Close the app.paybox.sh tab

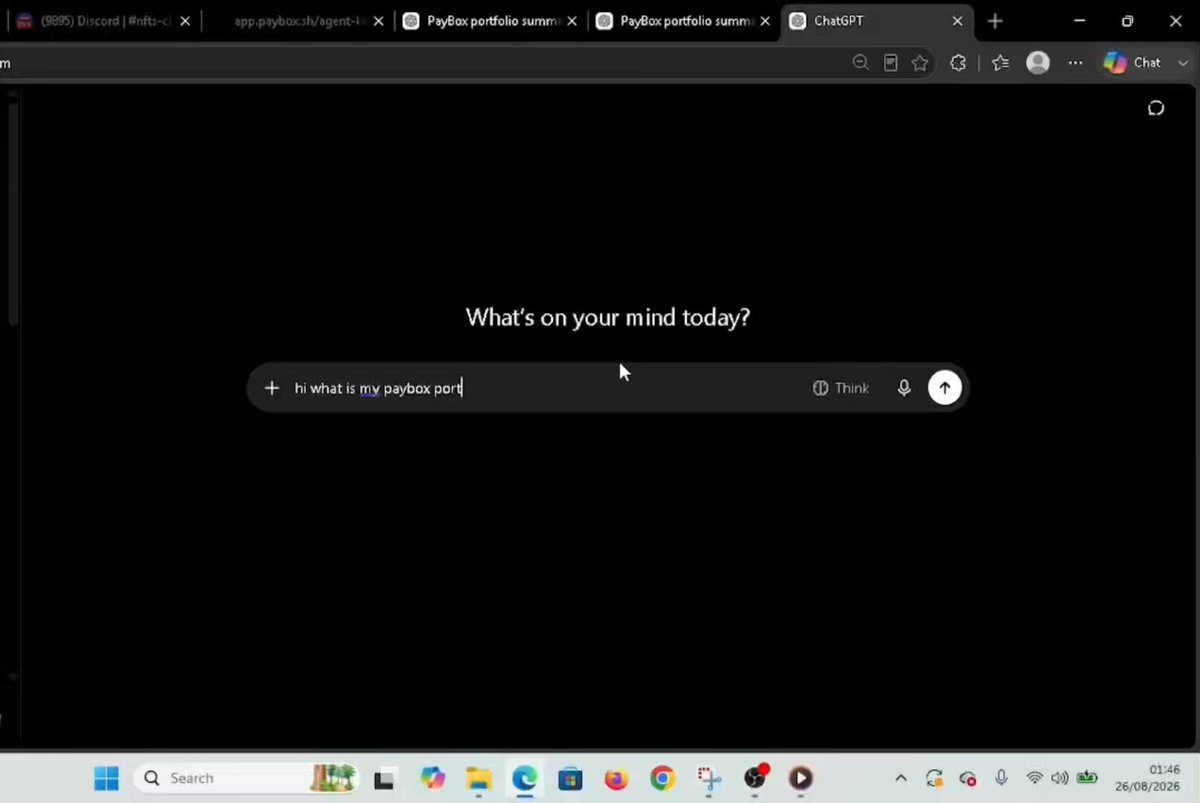coord(378,21)
